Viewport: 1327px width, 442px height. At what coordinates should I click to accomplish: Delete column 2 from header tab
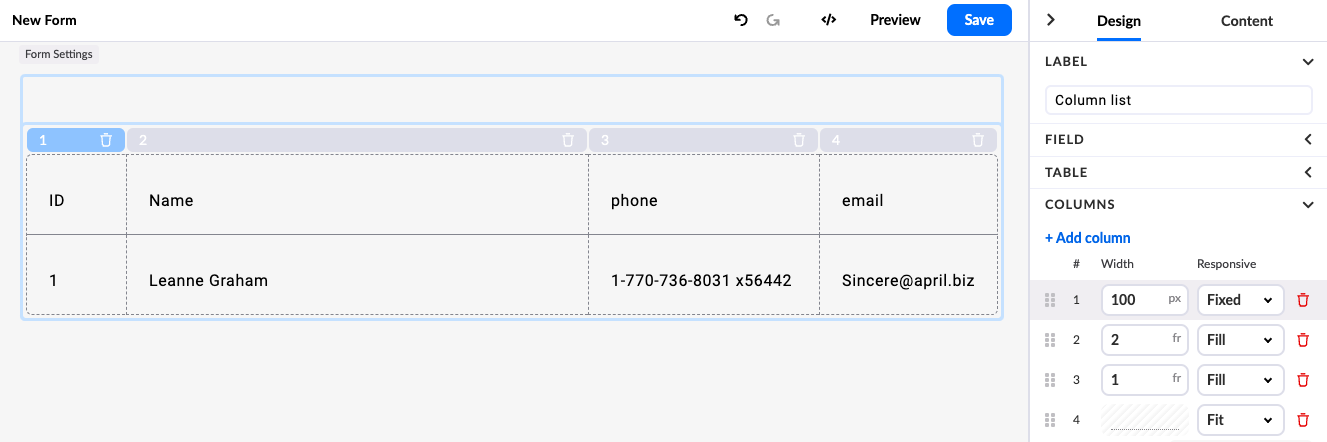point(568,140)
